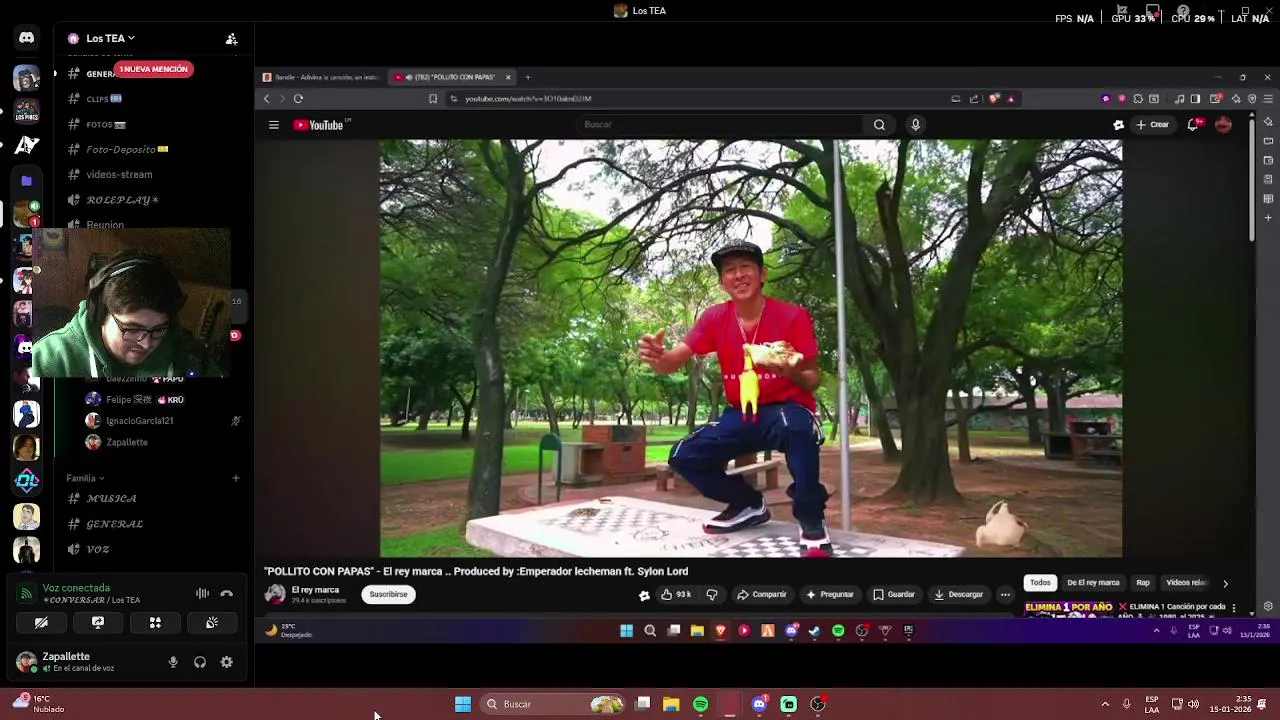Select the Todos filter chip
Image resolution: width=1280 pixels, height=720 pixels.
click(x=1040, y=583)
